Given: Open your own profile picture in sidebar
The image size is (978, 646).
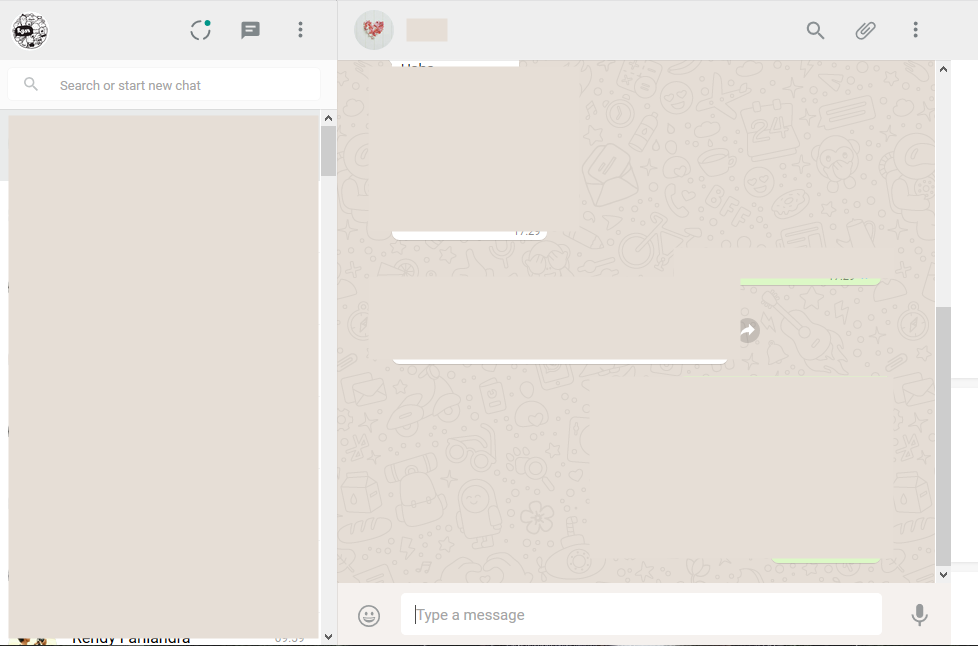Looking at the screenshot, I should pos(30,30).
